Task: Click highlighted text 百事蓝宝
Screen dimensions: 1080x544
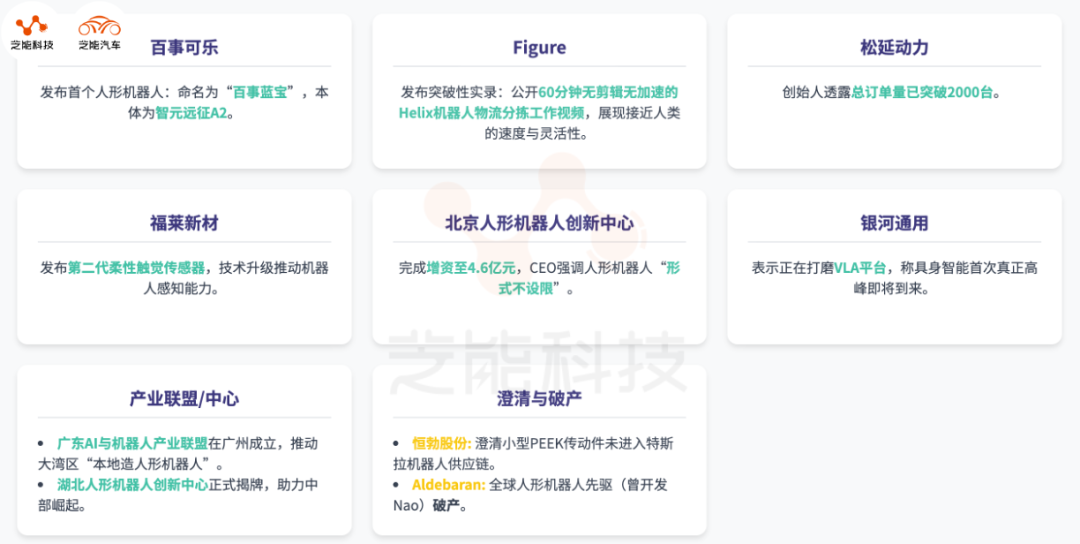Action: click(260, 92)
